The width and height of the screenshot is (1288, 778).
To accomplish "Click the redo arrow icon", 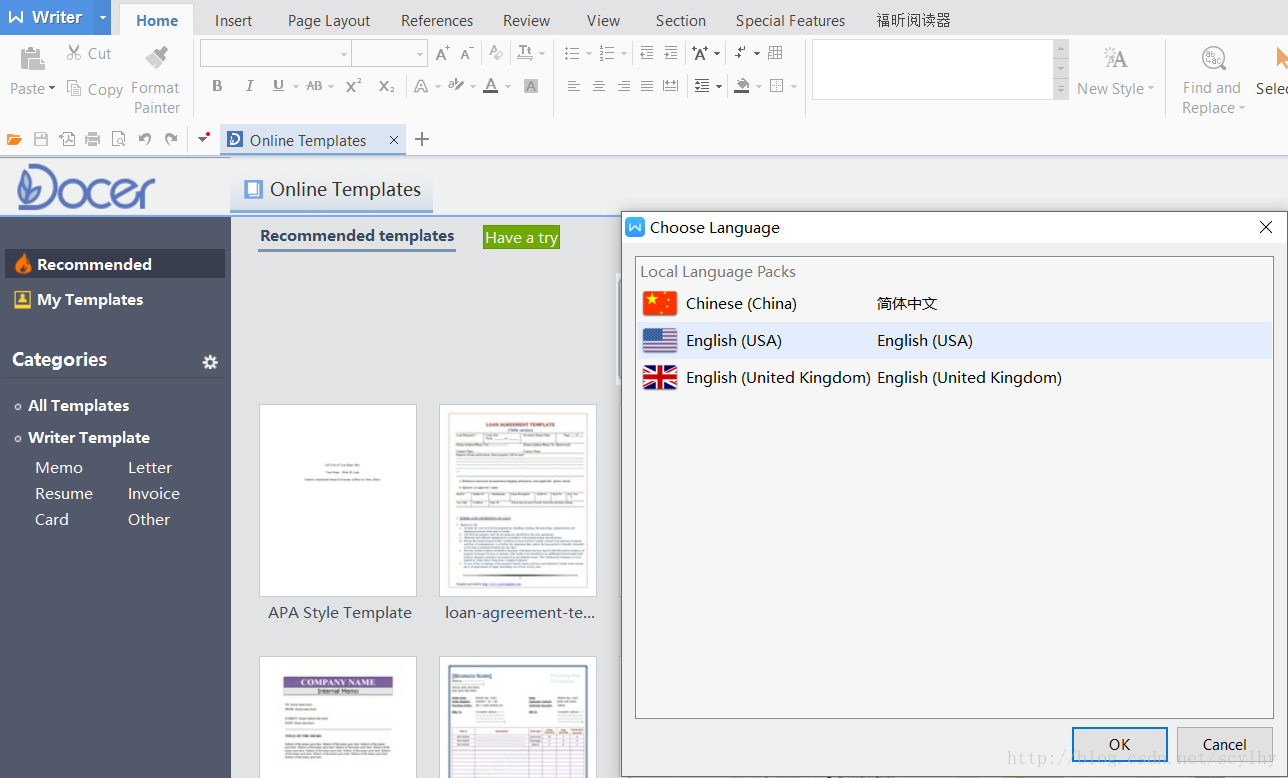I will click(x=171, y=139).
